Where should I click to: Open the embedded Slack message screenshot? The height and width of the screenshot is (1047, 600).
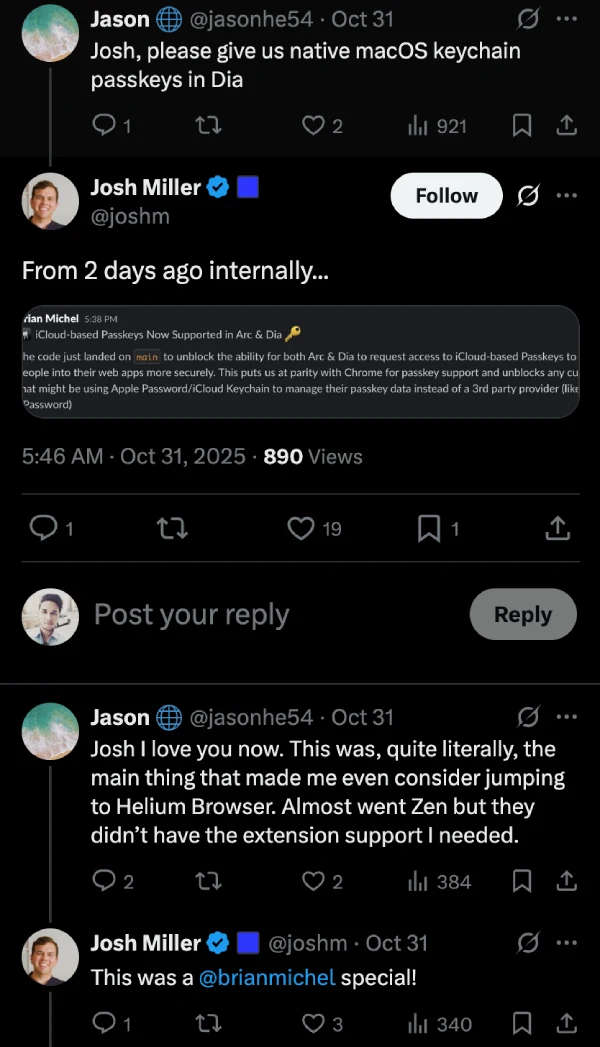[x=300, y=364]
